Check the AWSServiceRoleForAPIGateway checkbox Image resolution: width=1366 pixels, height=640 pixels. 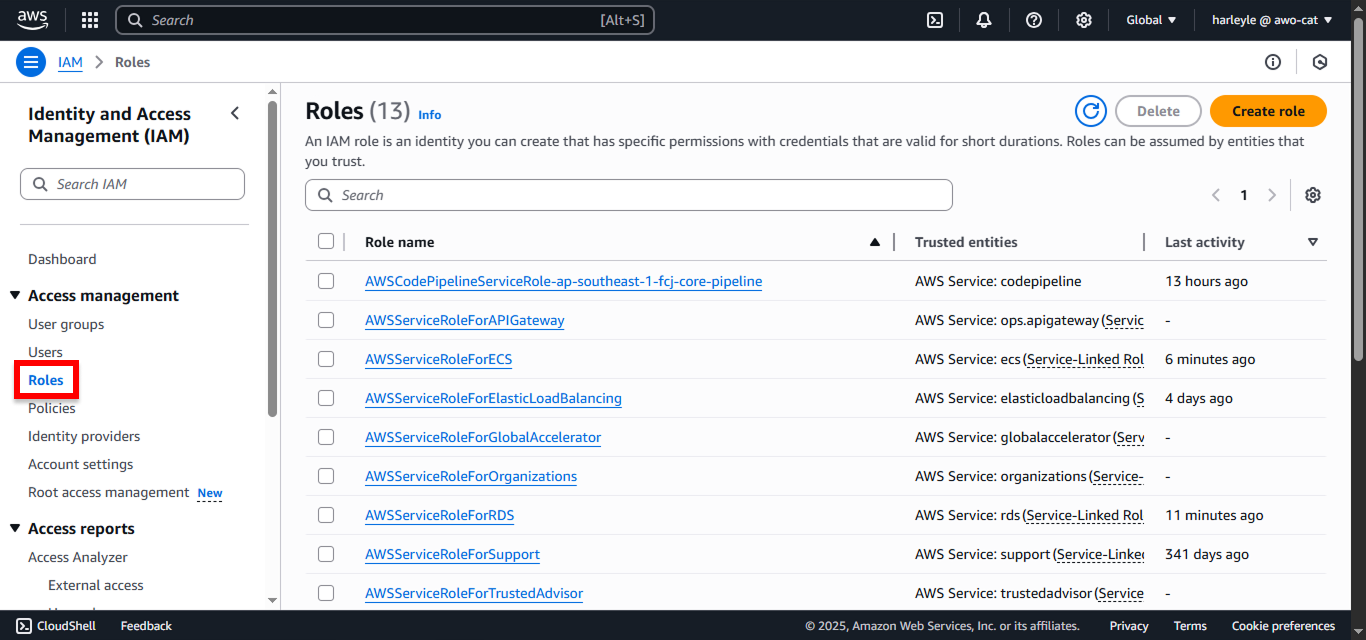pos(326,320)
